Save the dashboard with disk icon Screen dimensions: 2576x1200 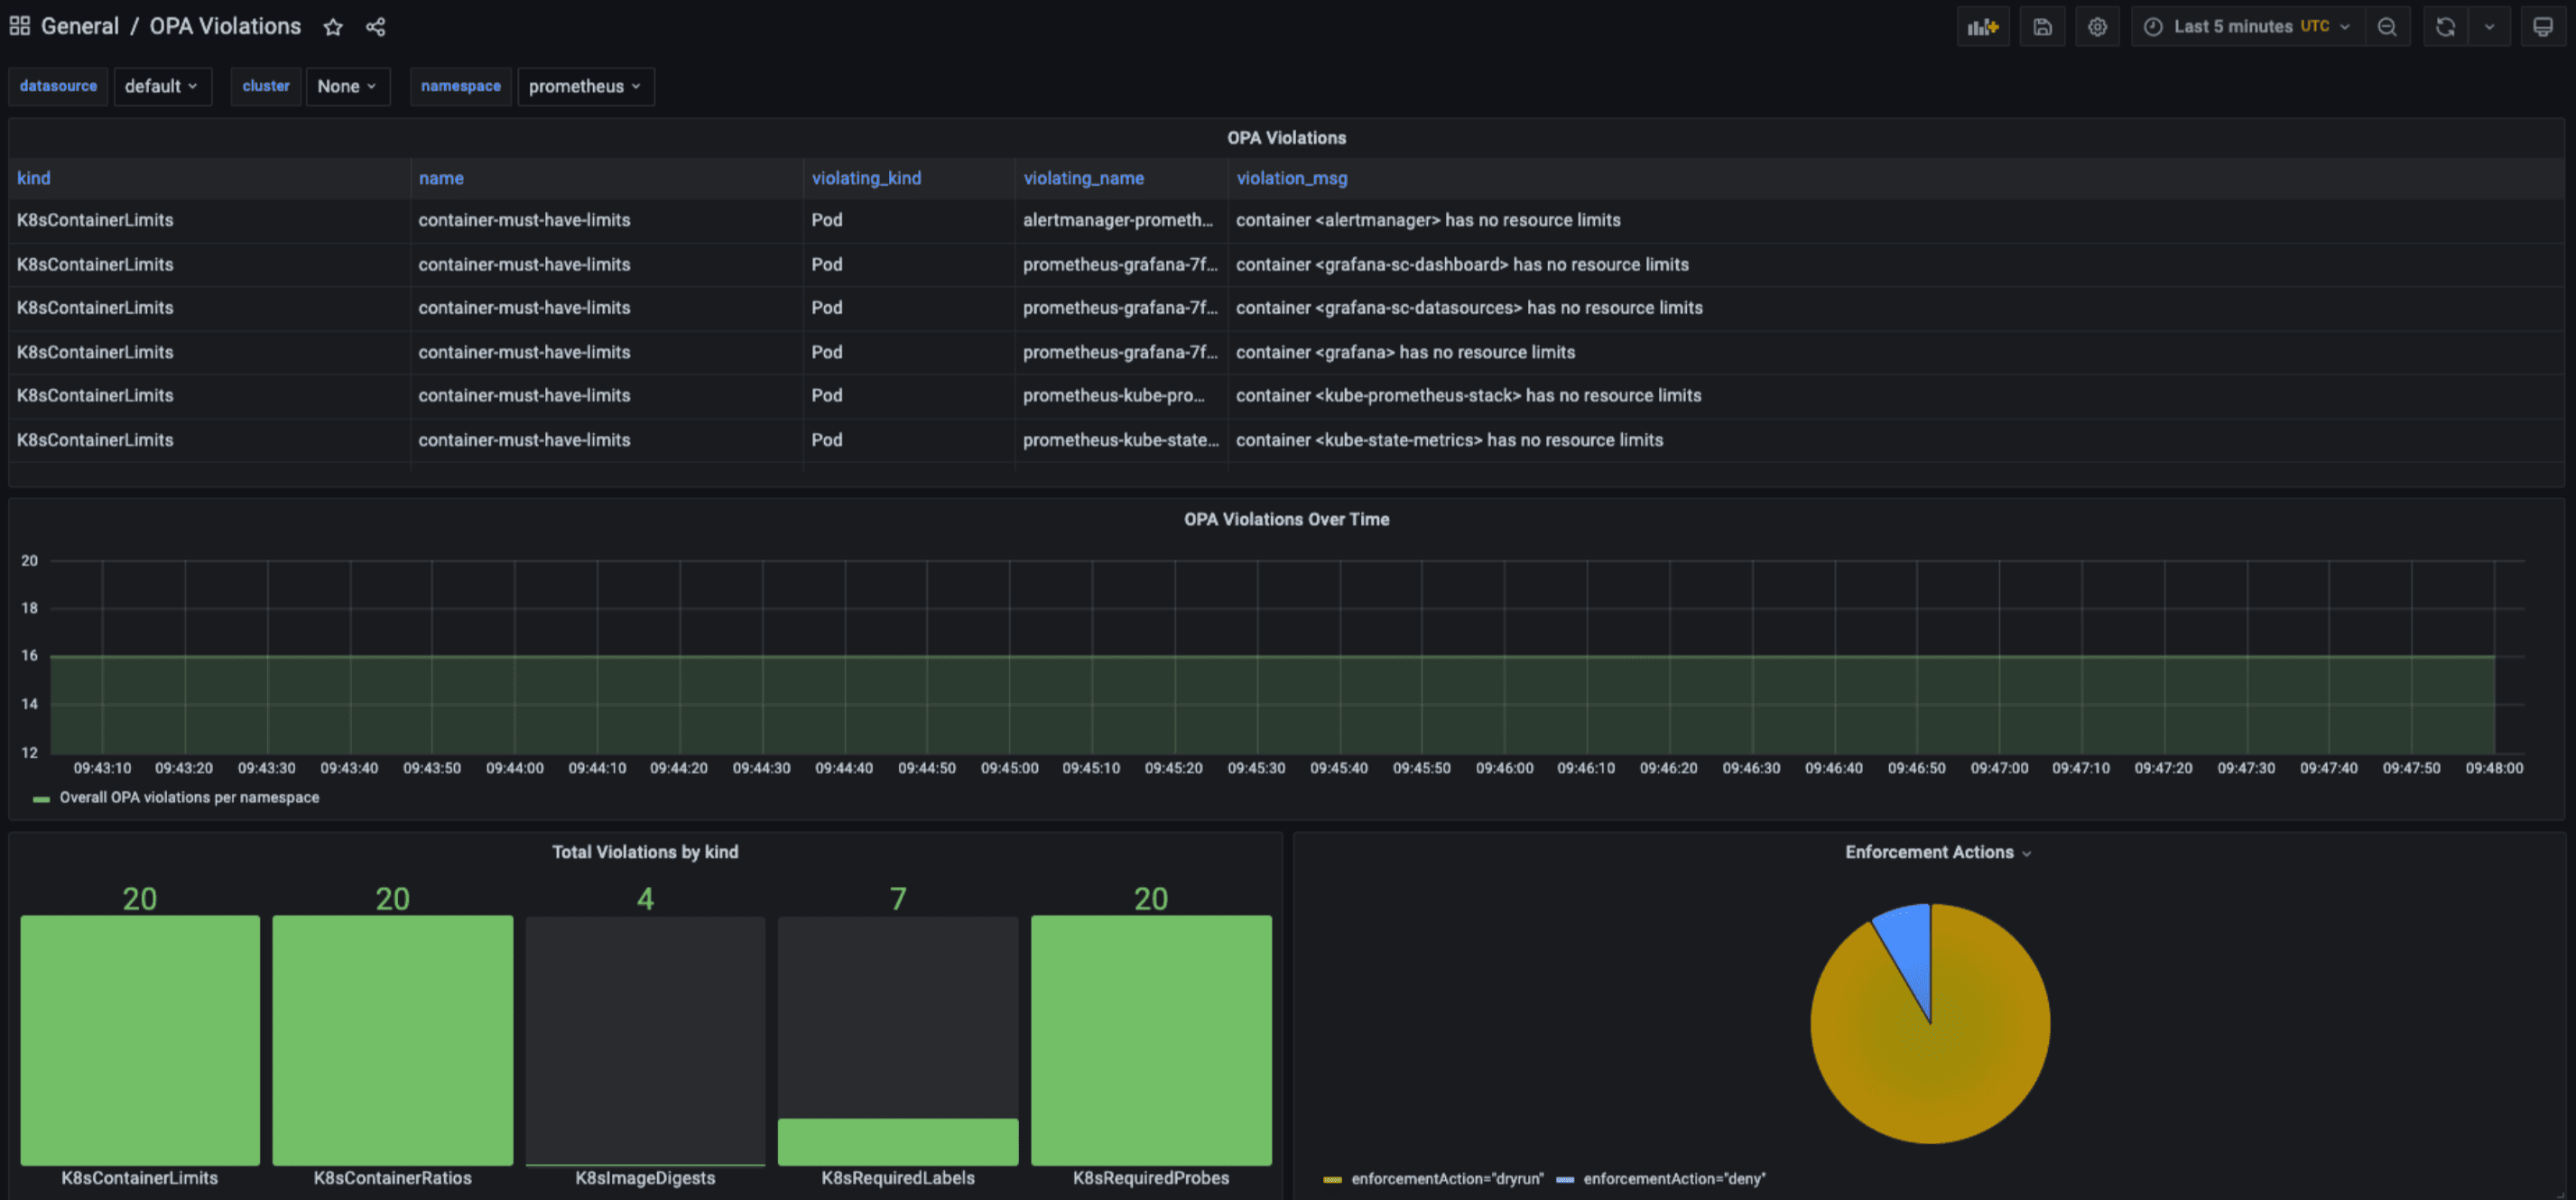pos(2042,27)
